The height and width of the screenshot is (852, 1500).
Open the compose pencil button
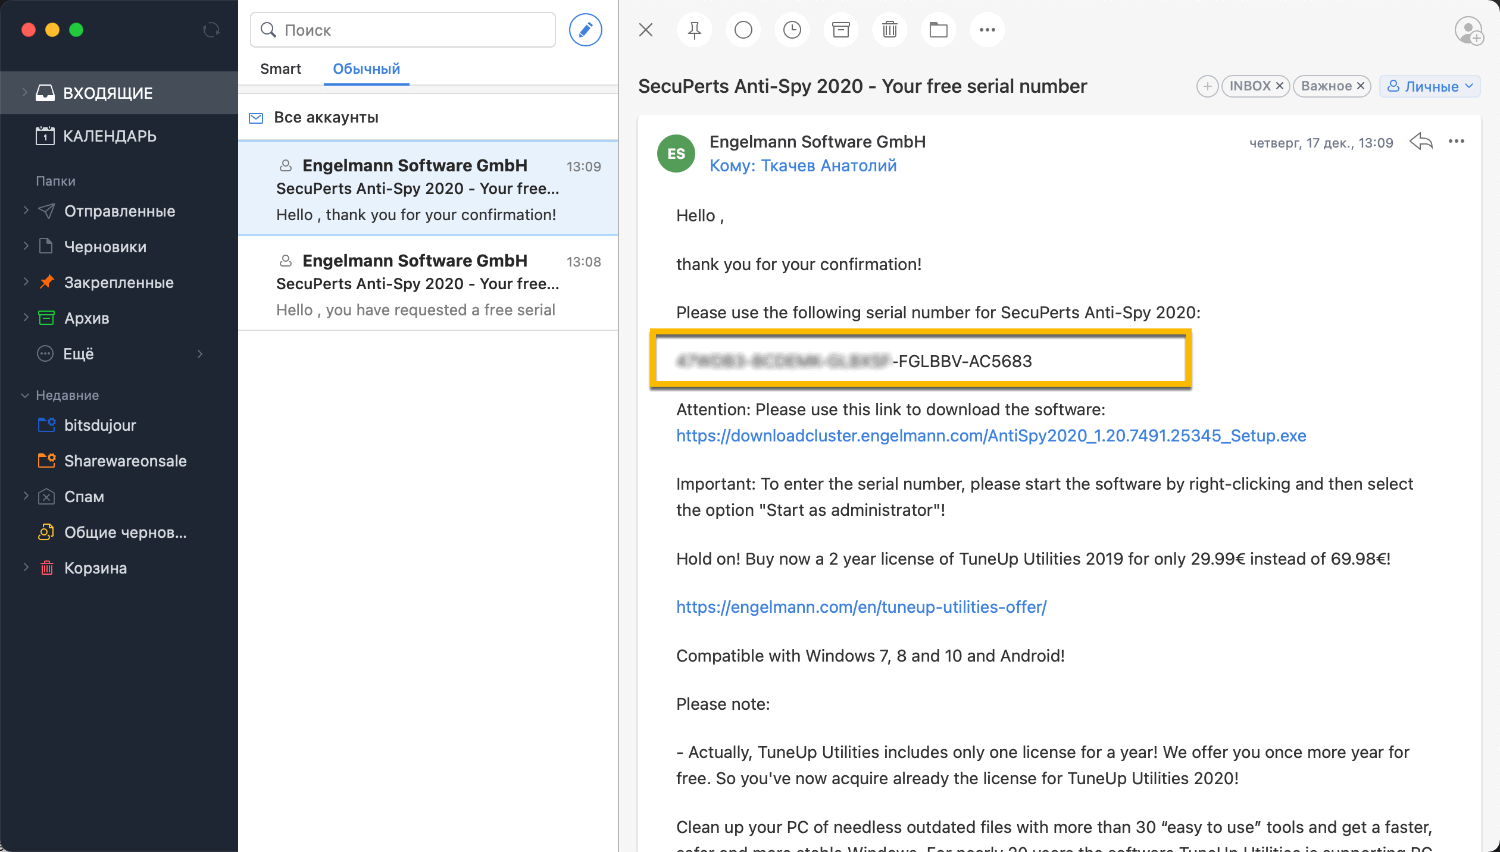coord(585,30)
